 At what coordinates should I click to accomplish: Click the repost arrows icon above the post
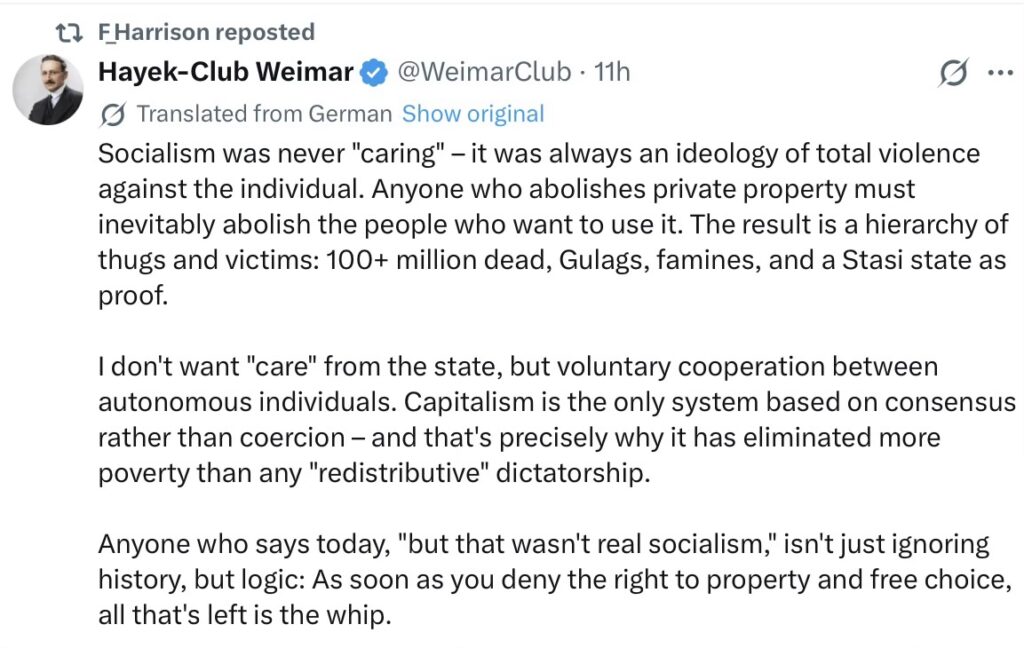69,33
